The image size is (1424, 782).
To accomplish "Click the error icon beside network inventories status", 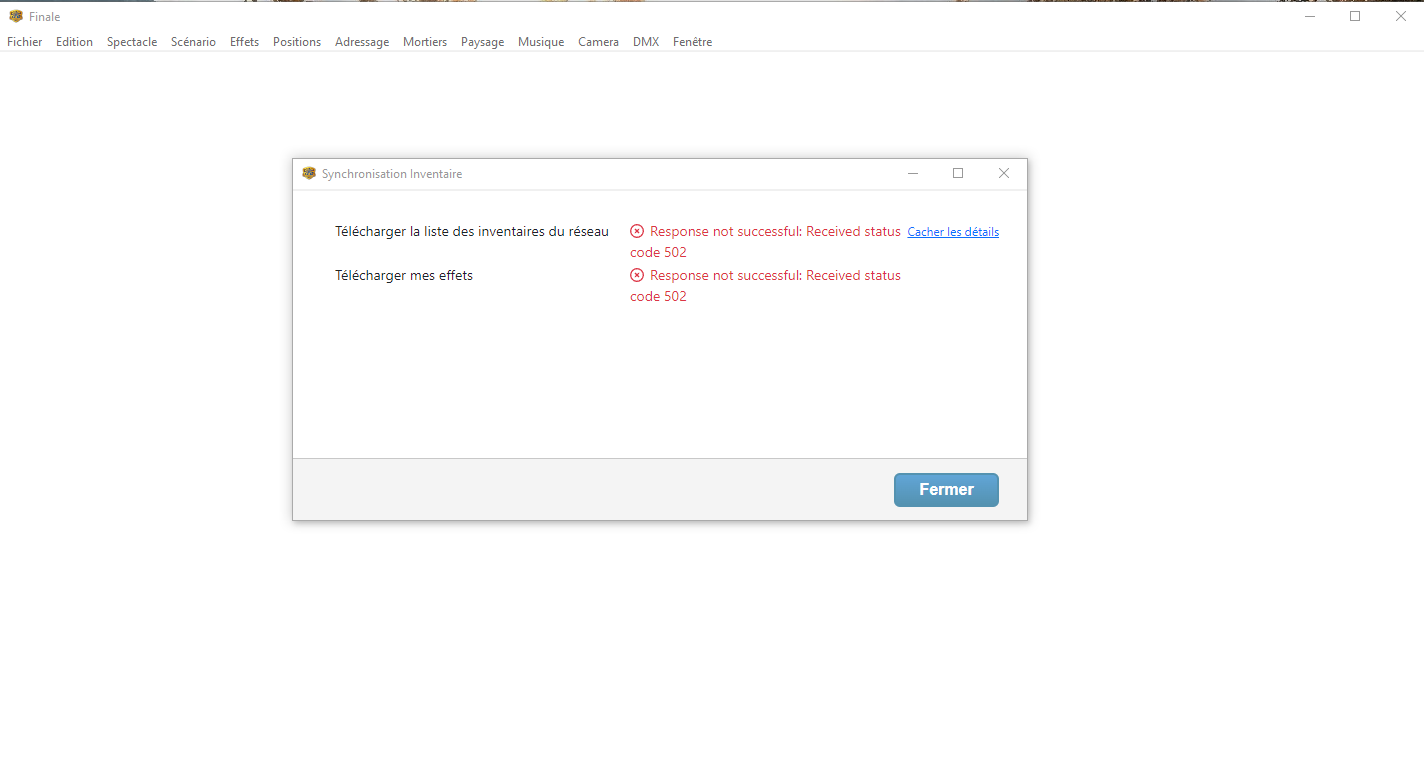I will [x=637, y=231].
